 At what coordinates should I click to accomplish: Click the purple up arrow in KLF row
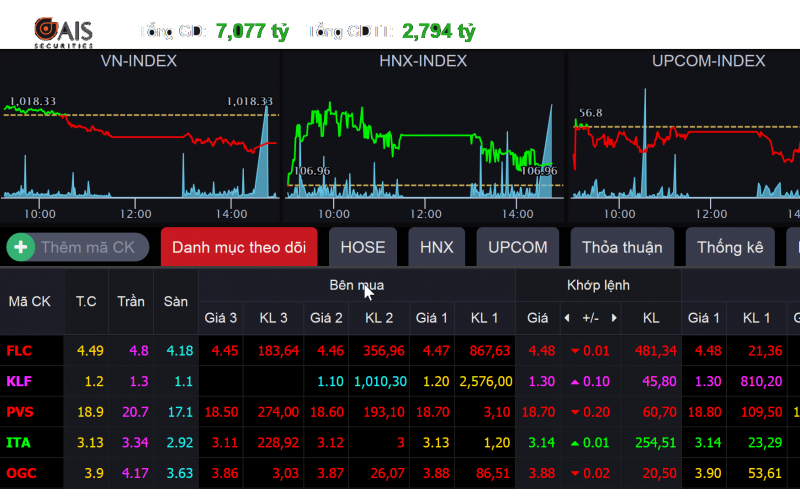(x=575, y=381)
